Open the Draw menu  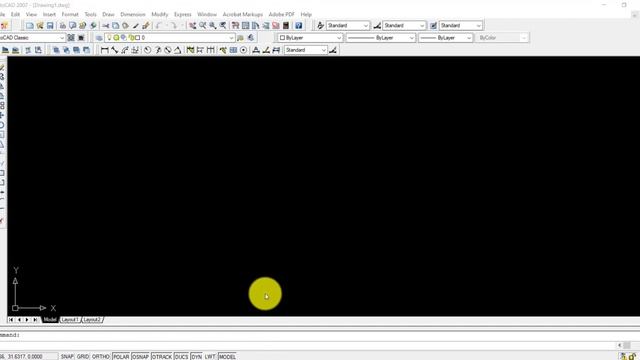108,14
